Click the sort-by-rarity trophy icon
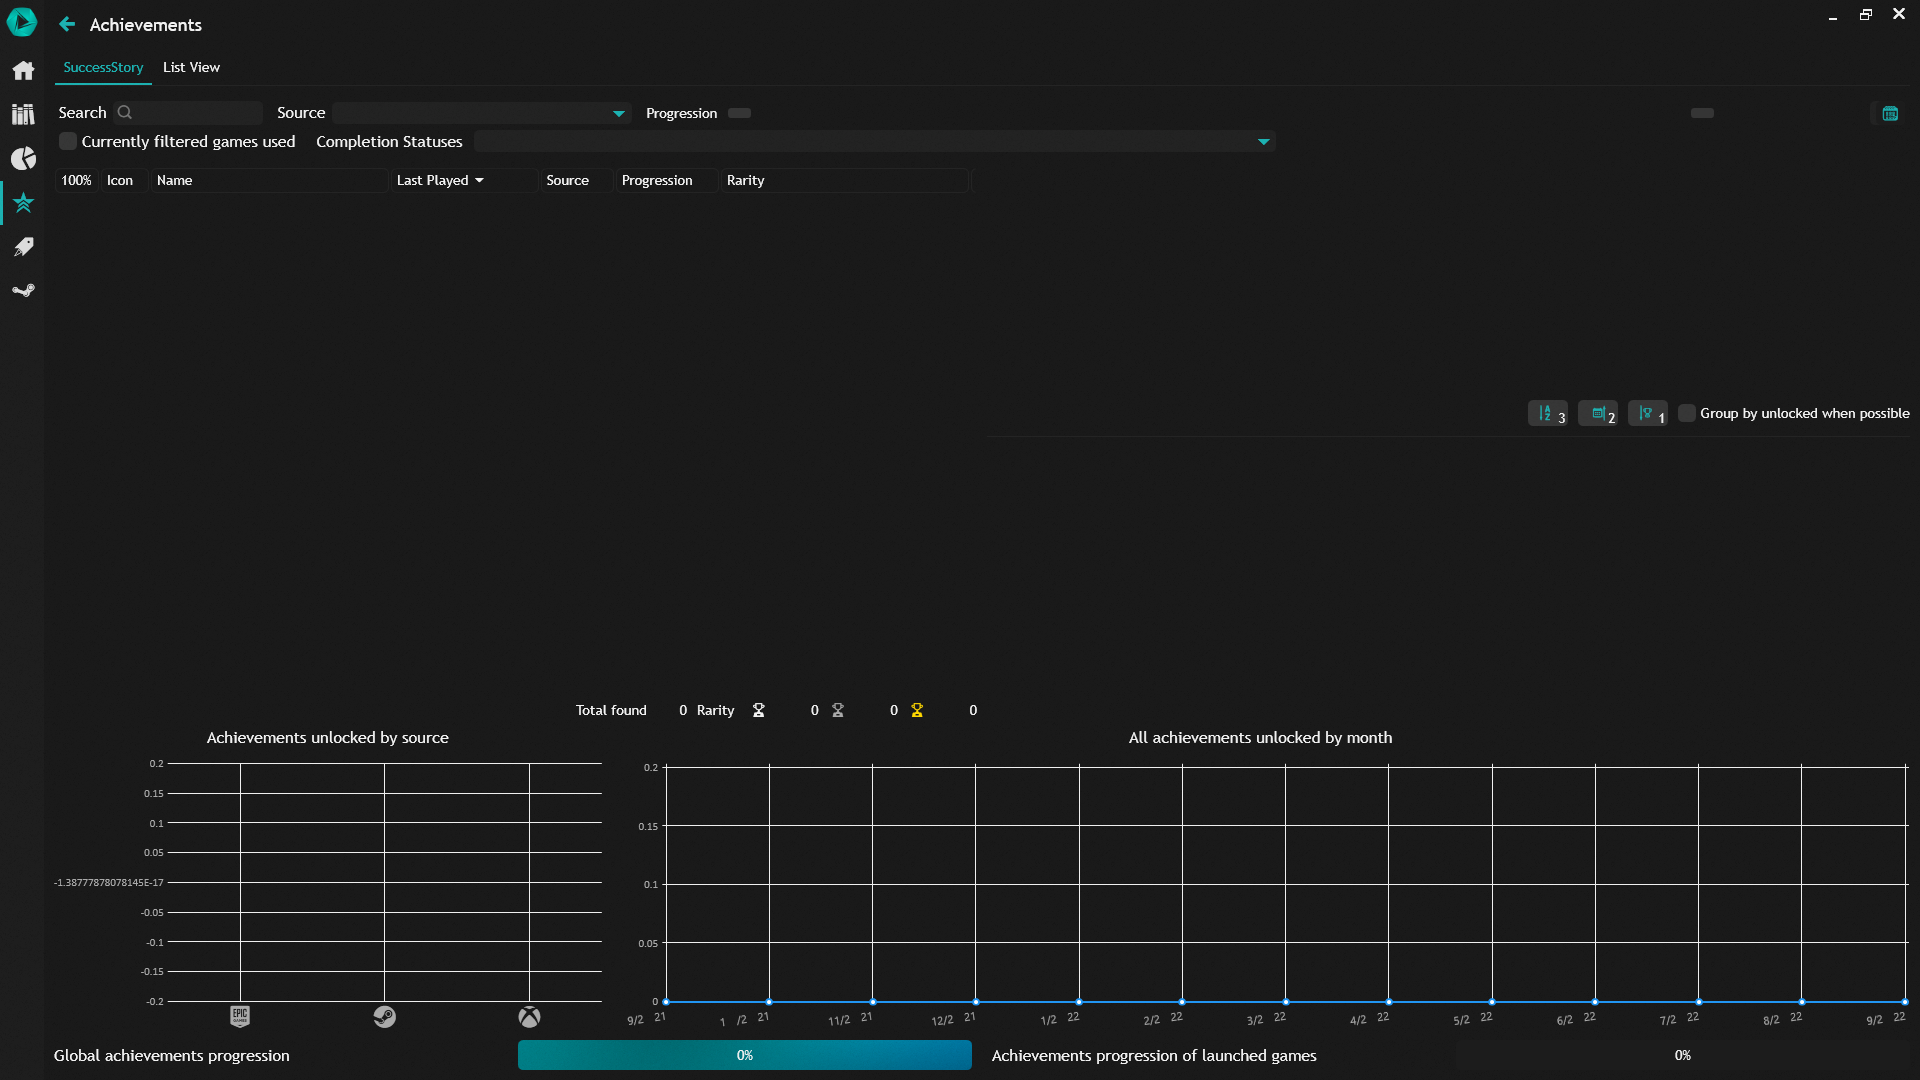1920x1080 pixels. point(1648,413)
